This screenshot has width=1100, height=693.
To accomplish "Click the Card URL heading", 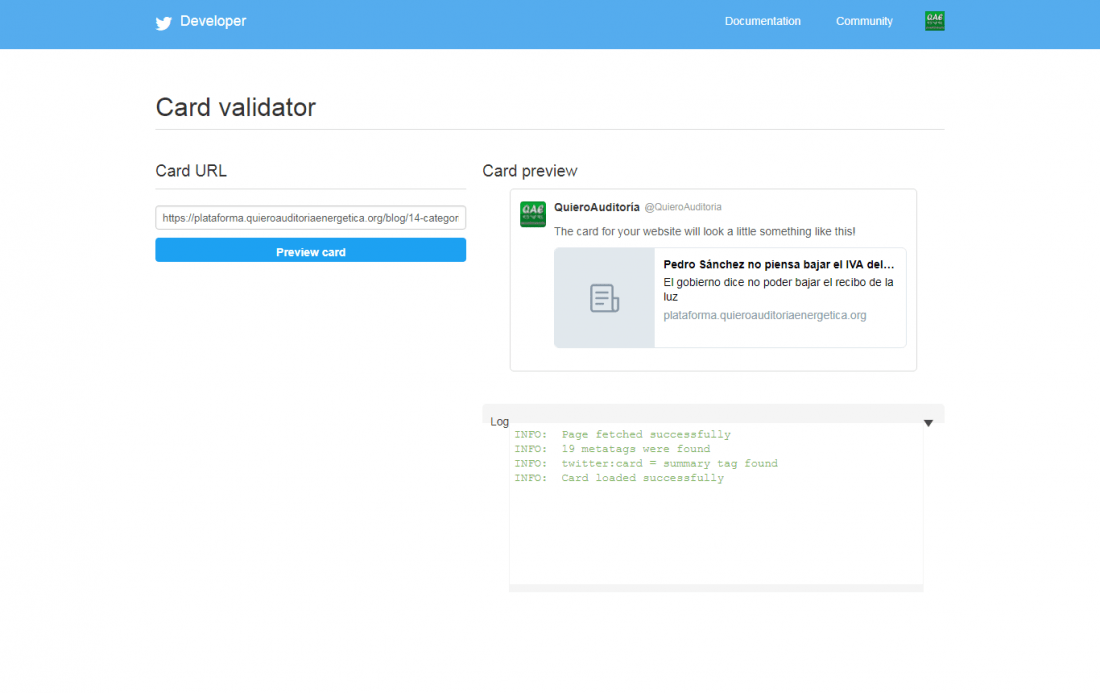I will pos(191,171).
